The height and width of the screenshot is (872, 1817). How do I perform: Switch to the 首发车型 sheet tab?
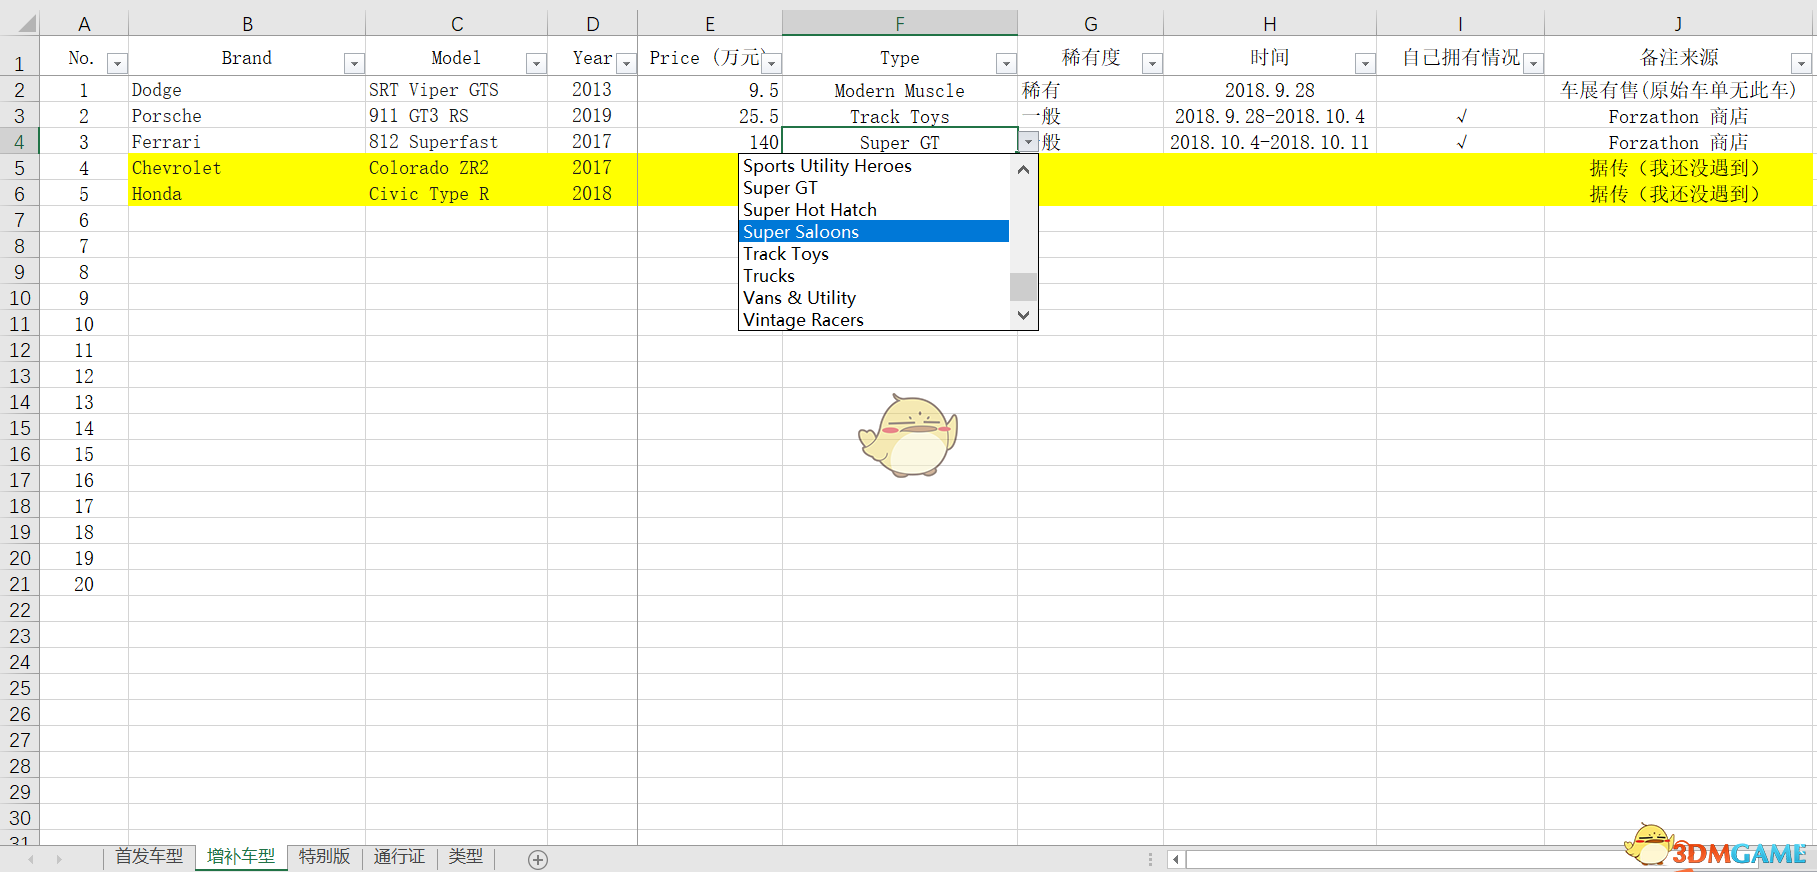(x=149, y=857)
